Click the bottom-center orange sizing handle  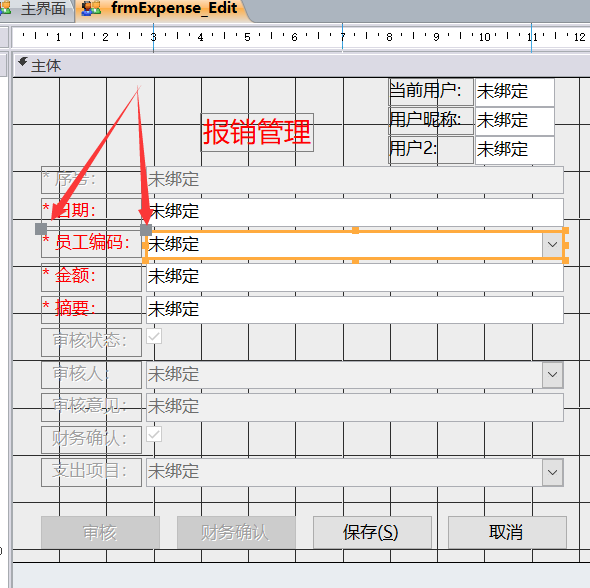click(x=355, y=260)
